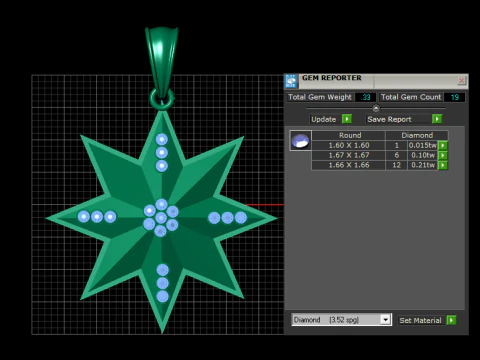Click the Update button label
Screen dimensions: 480x360
[323, 119]
